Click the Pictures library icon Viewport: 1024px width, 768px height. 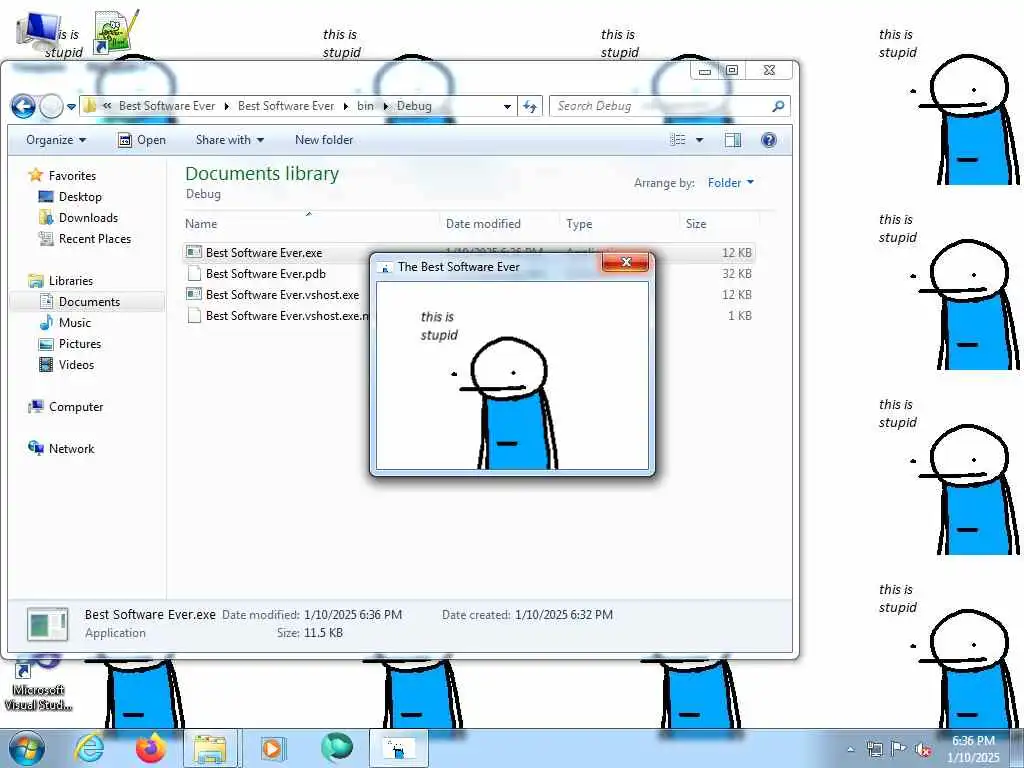[x=46, y=344]
